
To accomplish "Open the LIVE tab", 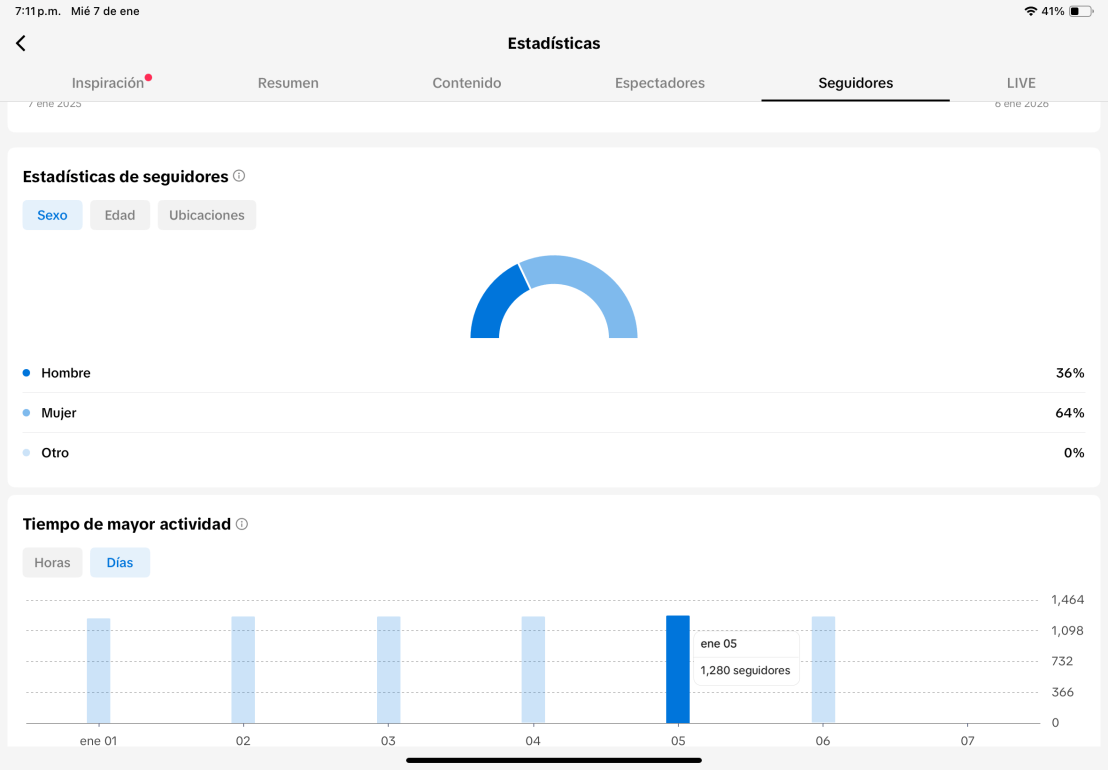I will 1021,83.
